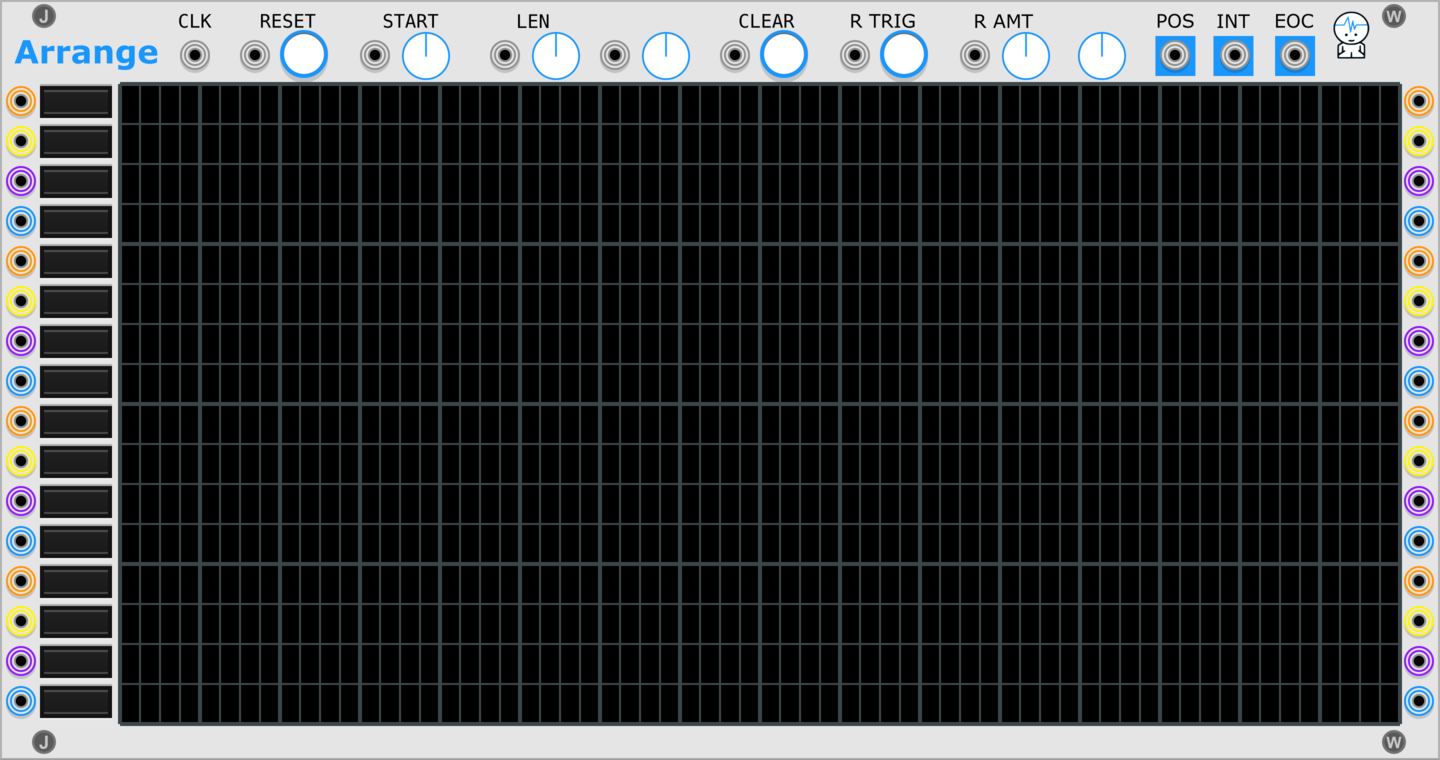Click the POS output jack

(1175, 55)
